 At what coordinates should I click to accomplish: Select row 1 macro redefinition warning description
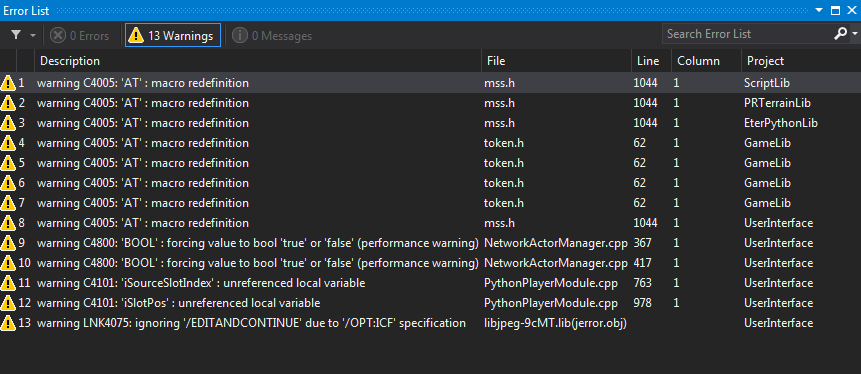point(143,83)
